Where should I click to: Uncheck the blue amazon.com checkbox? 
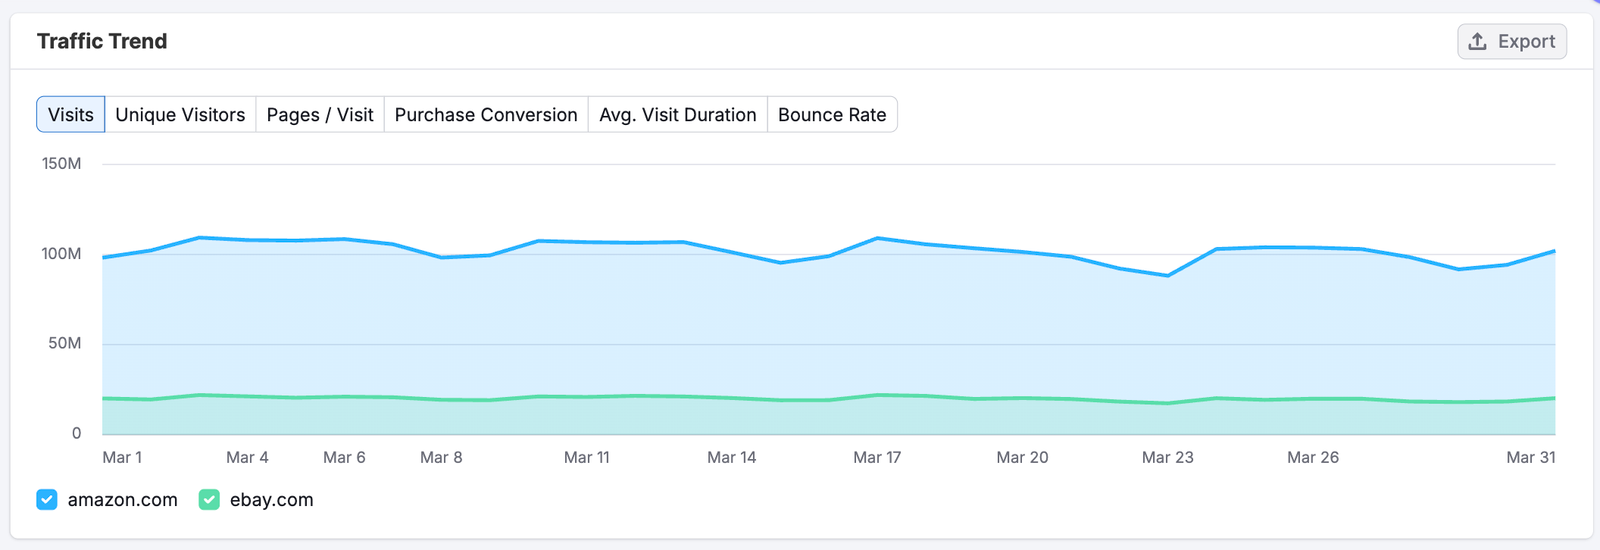pyautogui.click(x=47, y=500)
